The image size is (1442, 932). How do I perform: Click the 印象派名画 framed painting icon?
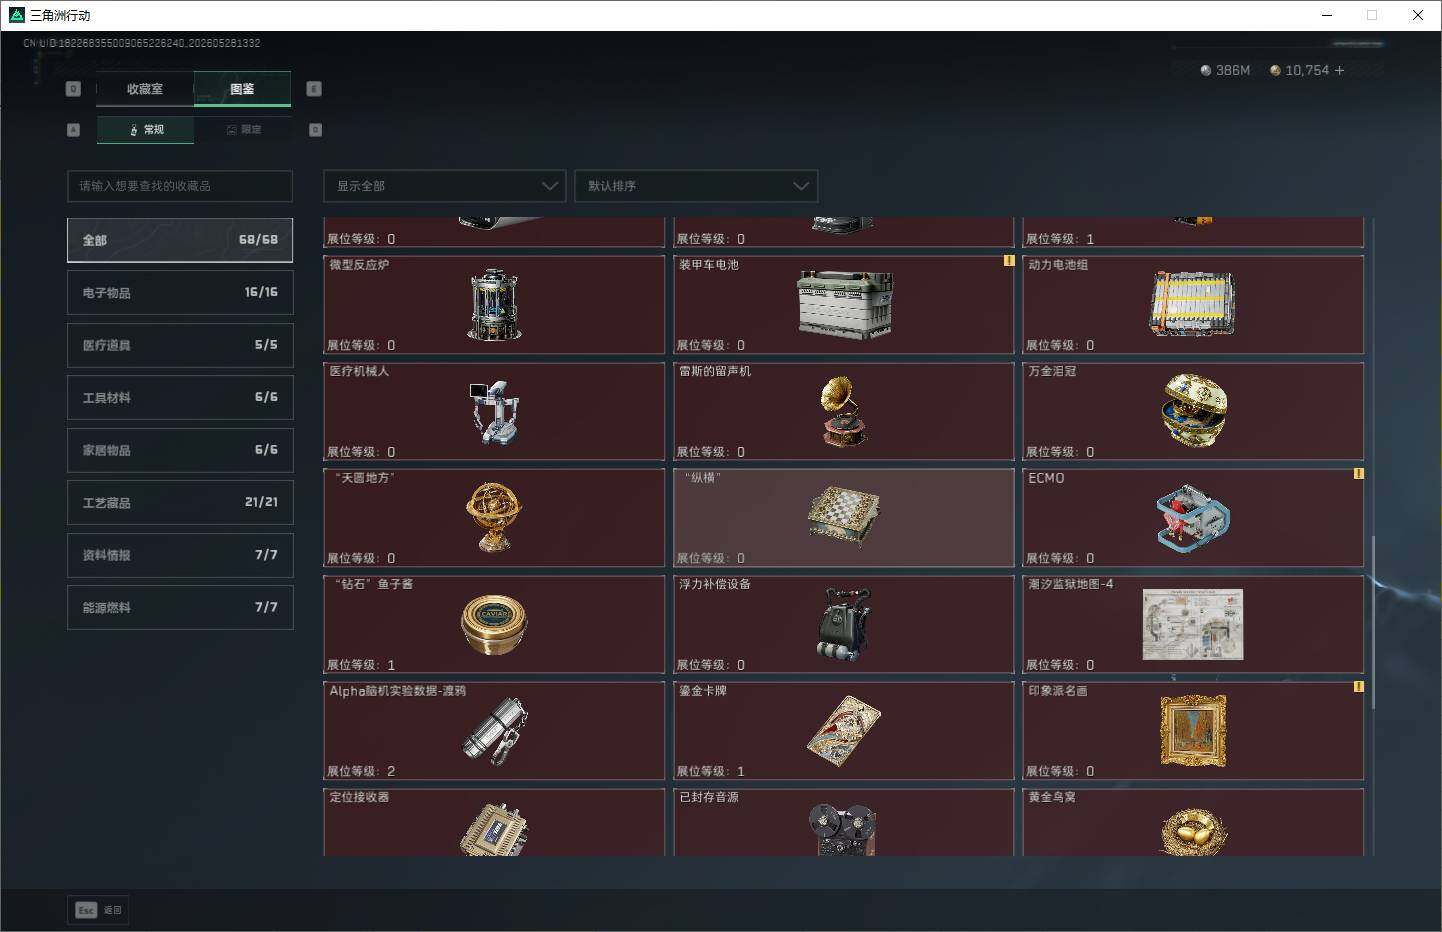pos(1193,731)
